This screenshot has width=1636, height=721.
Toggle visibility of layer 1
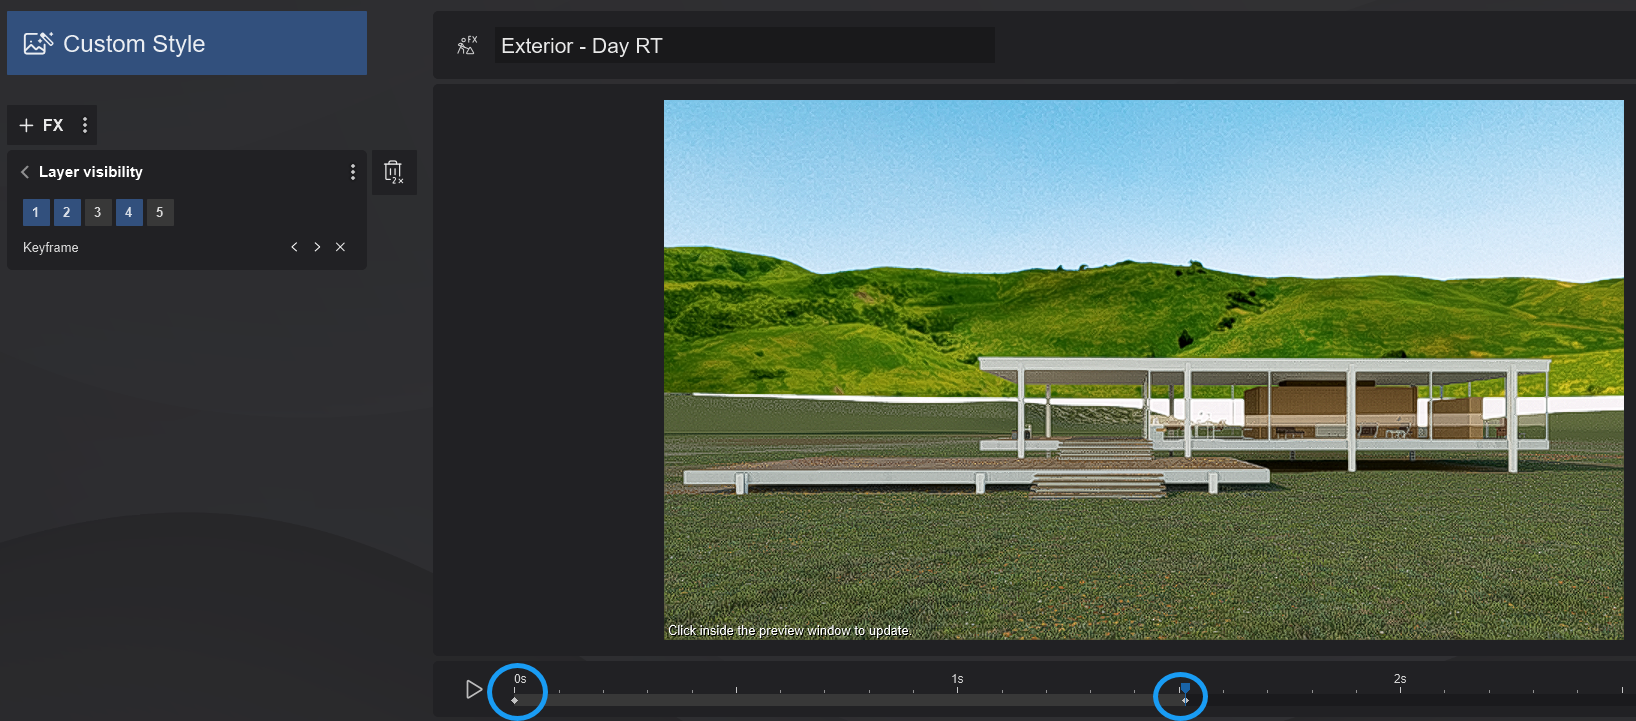[36, 212]
